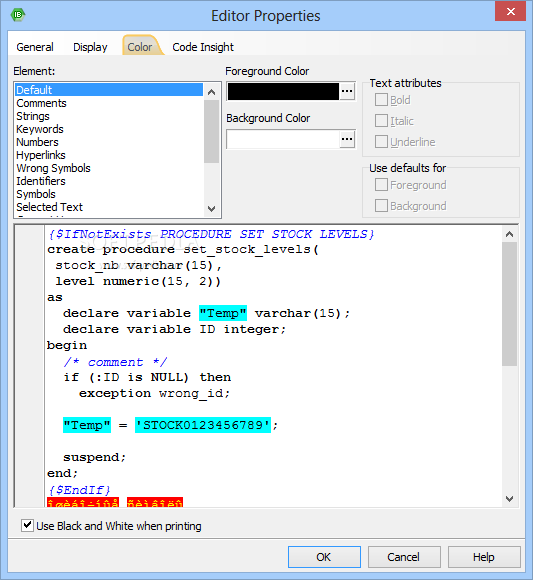Select Numbers in the Element list

point(109,142)
